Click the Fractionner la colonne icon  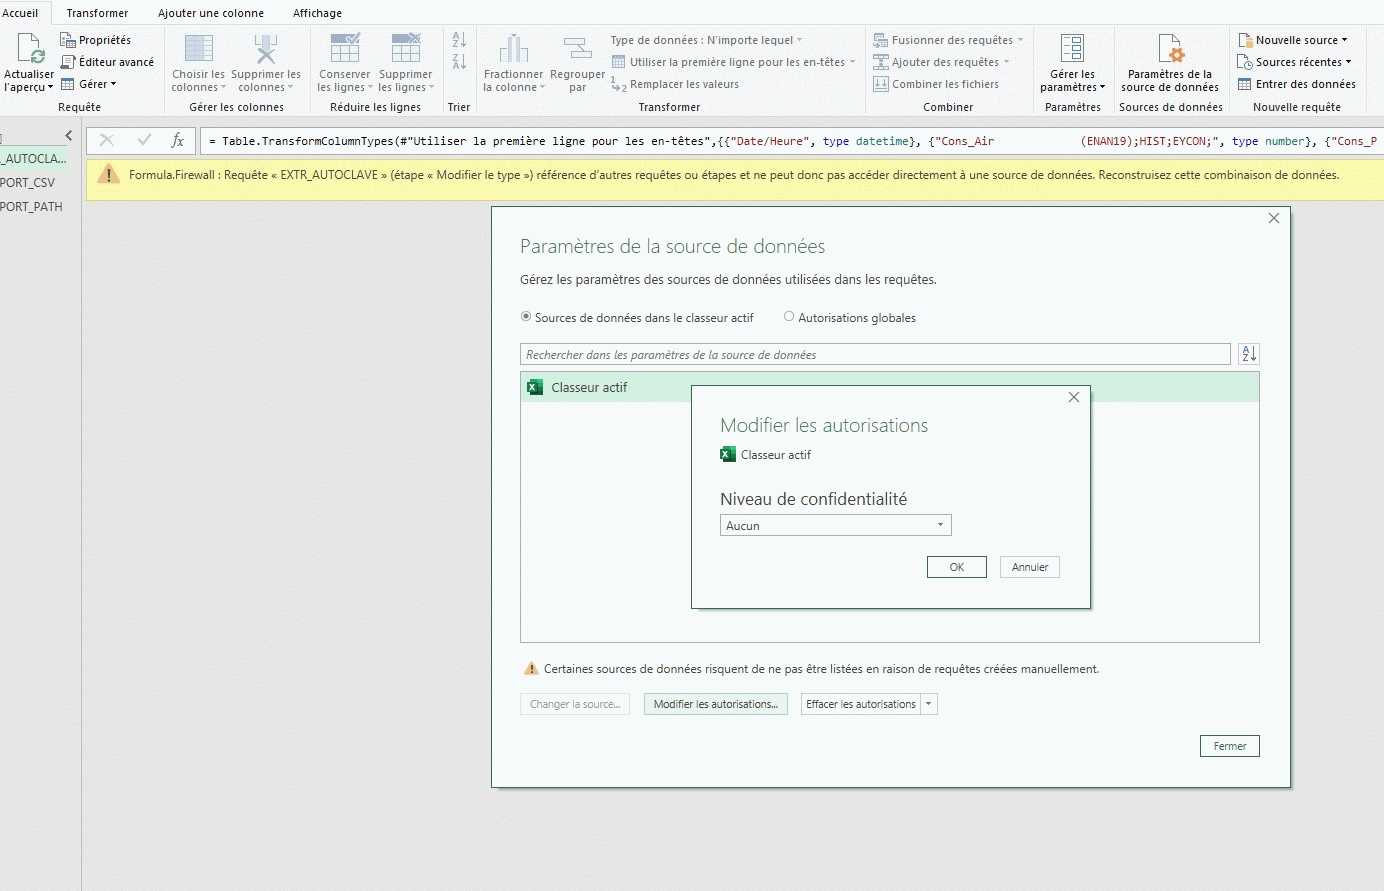[x=513, y=49]
